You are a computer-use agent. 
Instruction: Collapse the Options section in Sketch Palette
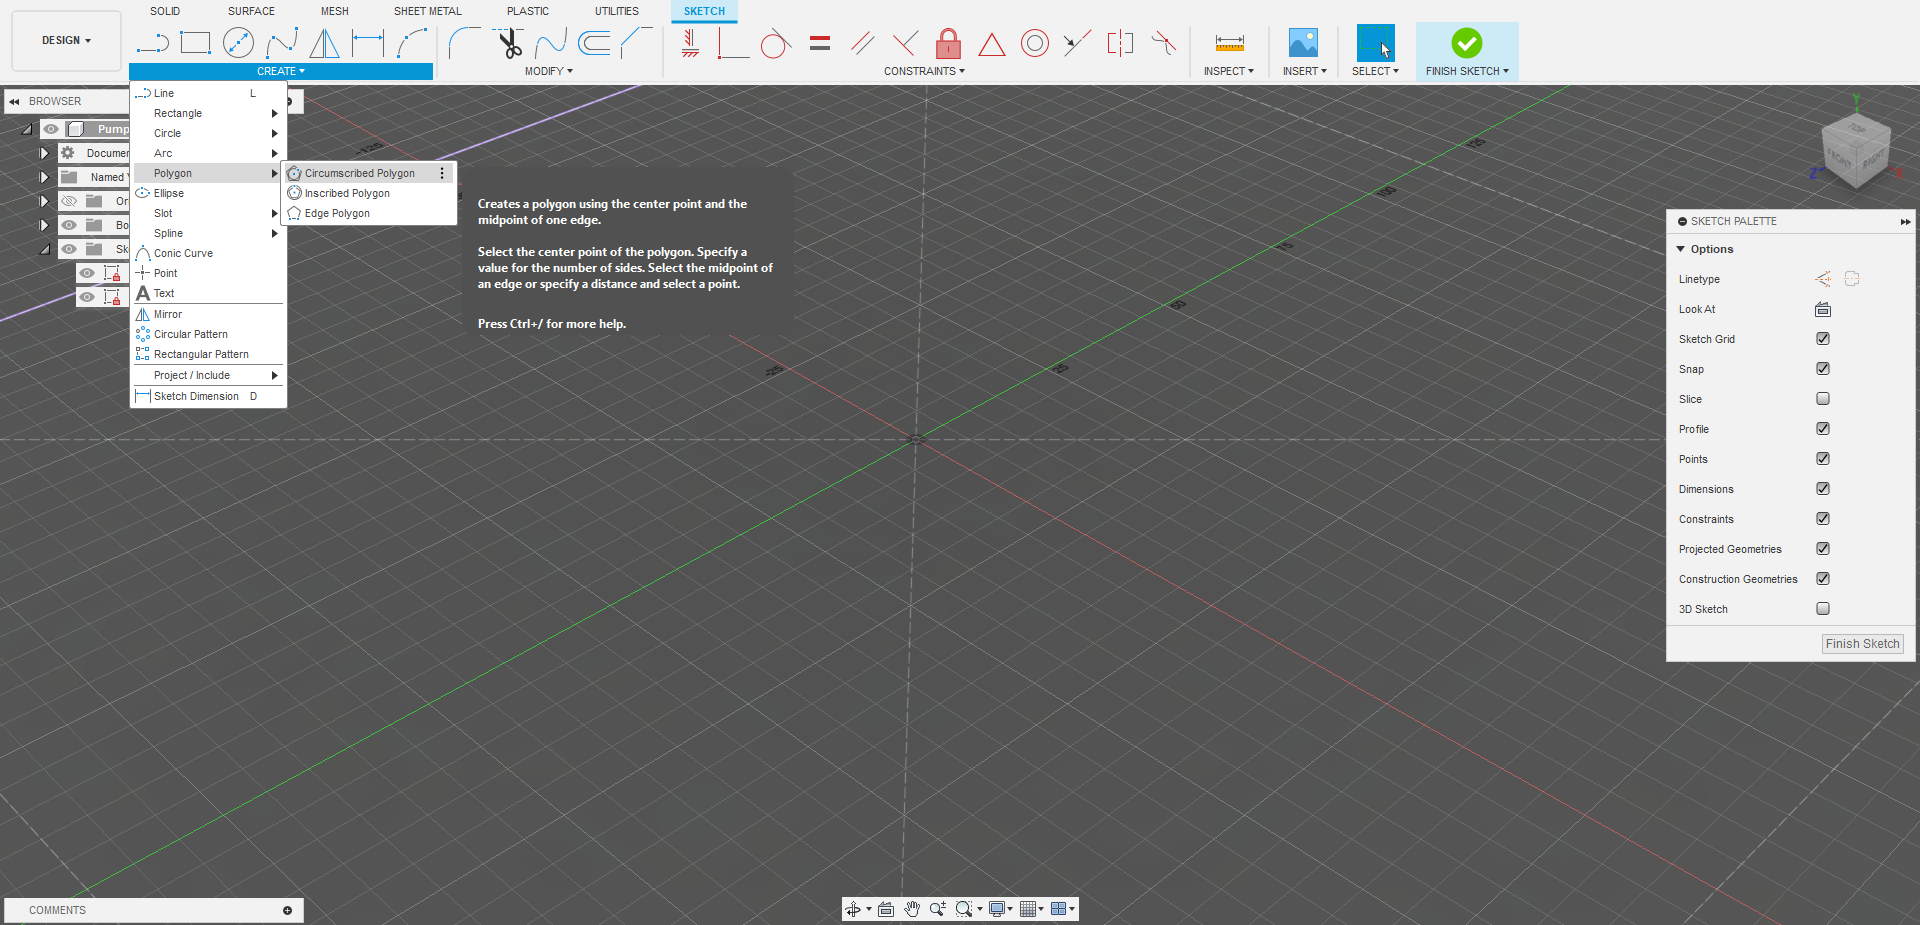coord(1681,249)
